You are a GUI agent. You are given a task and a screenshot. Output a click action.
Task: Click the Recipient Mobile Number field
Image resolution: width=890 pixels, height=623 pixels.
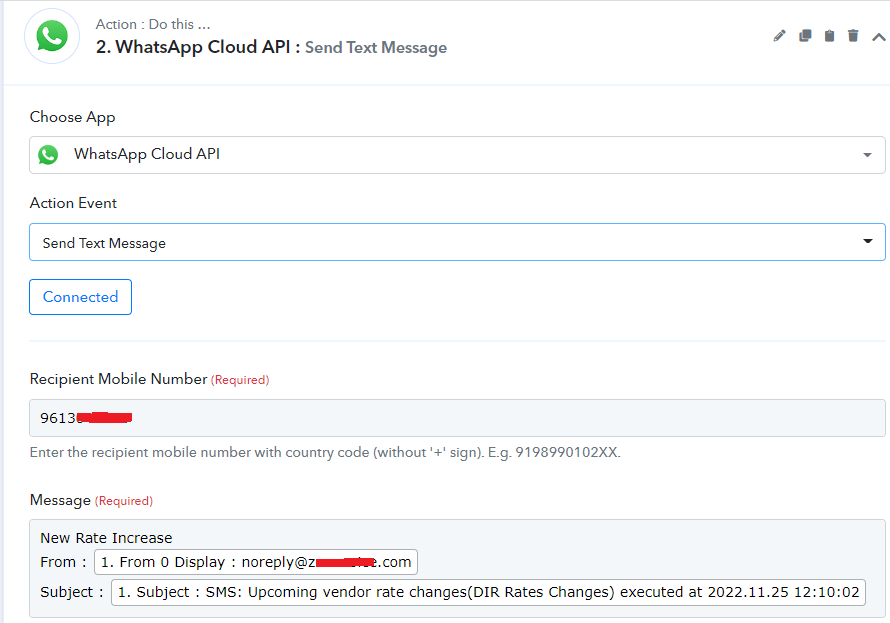point(457,418)
